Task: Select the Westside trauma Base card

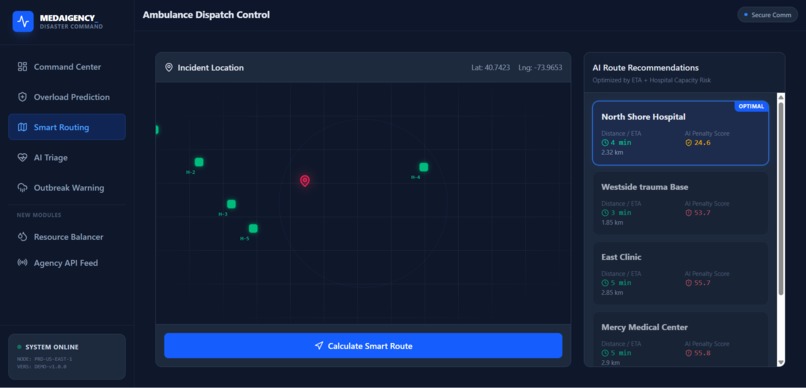Action: pyautogui.click(x=681, y=204)
